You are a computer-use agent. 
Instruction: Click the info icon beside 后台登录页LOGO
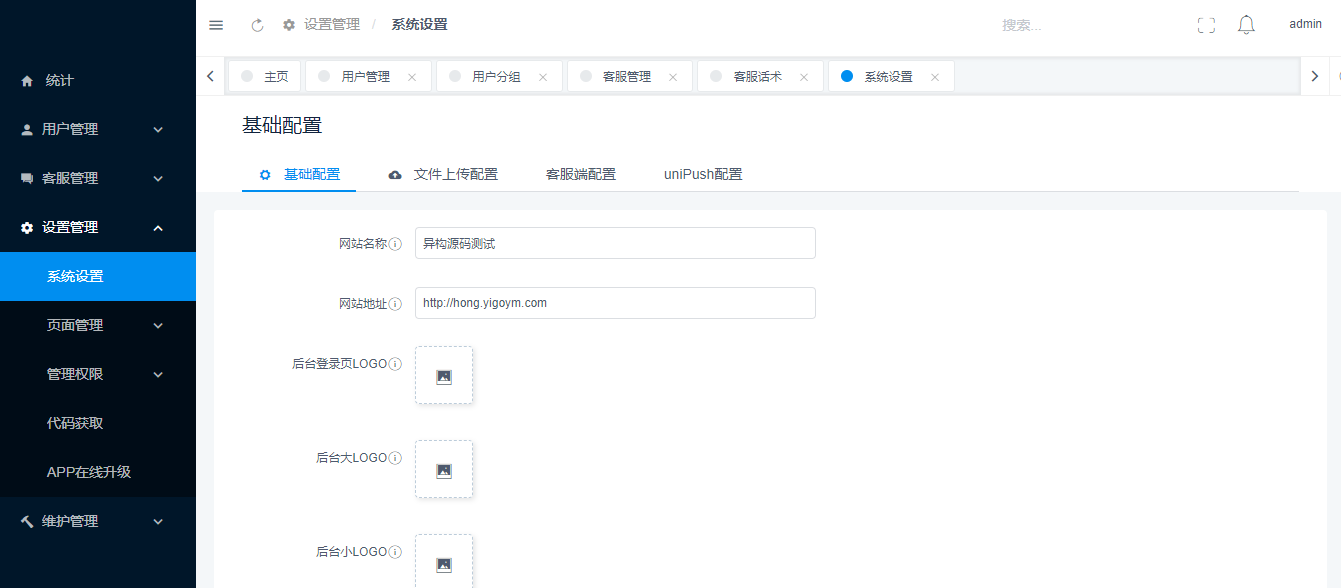coord(397,363)
